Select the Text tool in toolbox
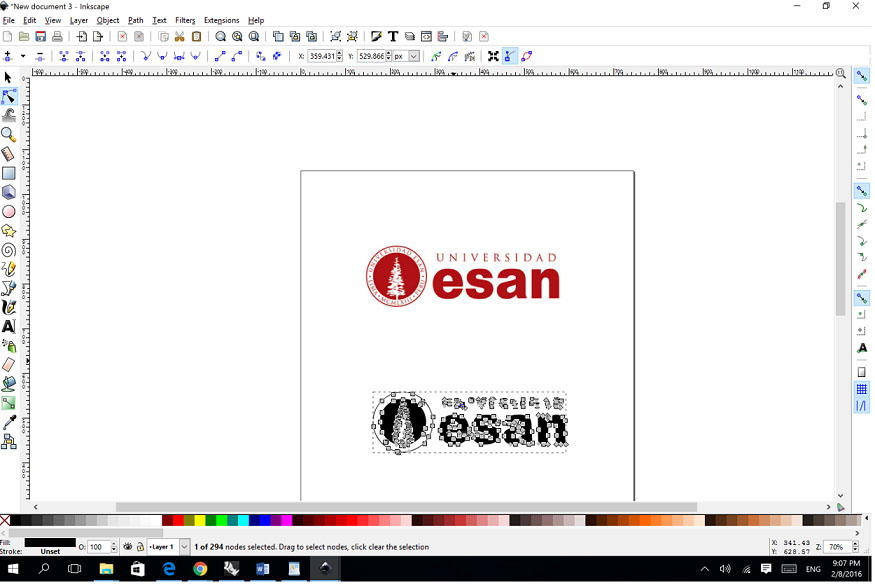This screenshot has width=875, height=585. pyautogui.click(x=8, y=327)
